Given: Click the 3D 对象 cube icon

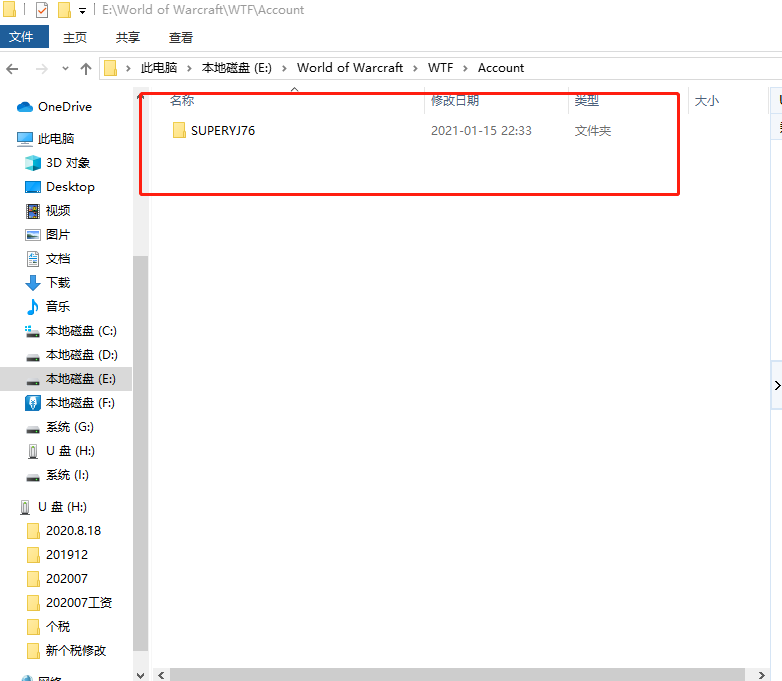Looking at the screenshot, I should click(33, 163).
